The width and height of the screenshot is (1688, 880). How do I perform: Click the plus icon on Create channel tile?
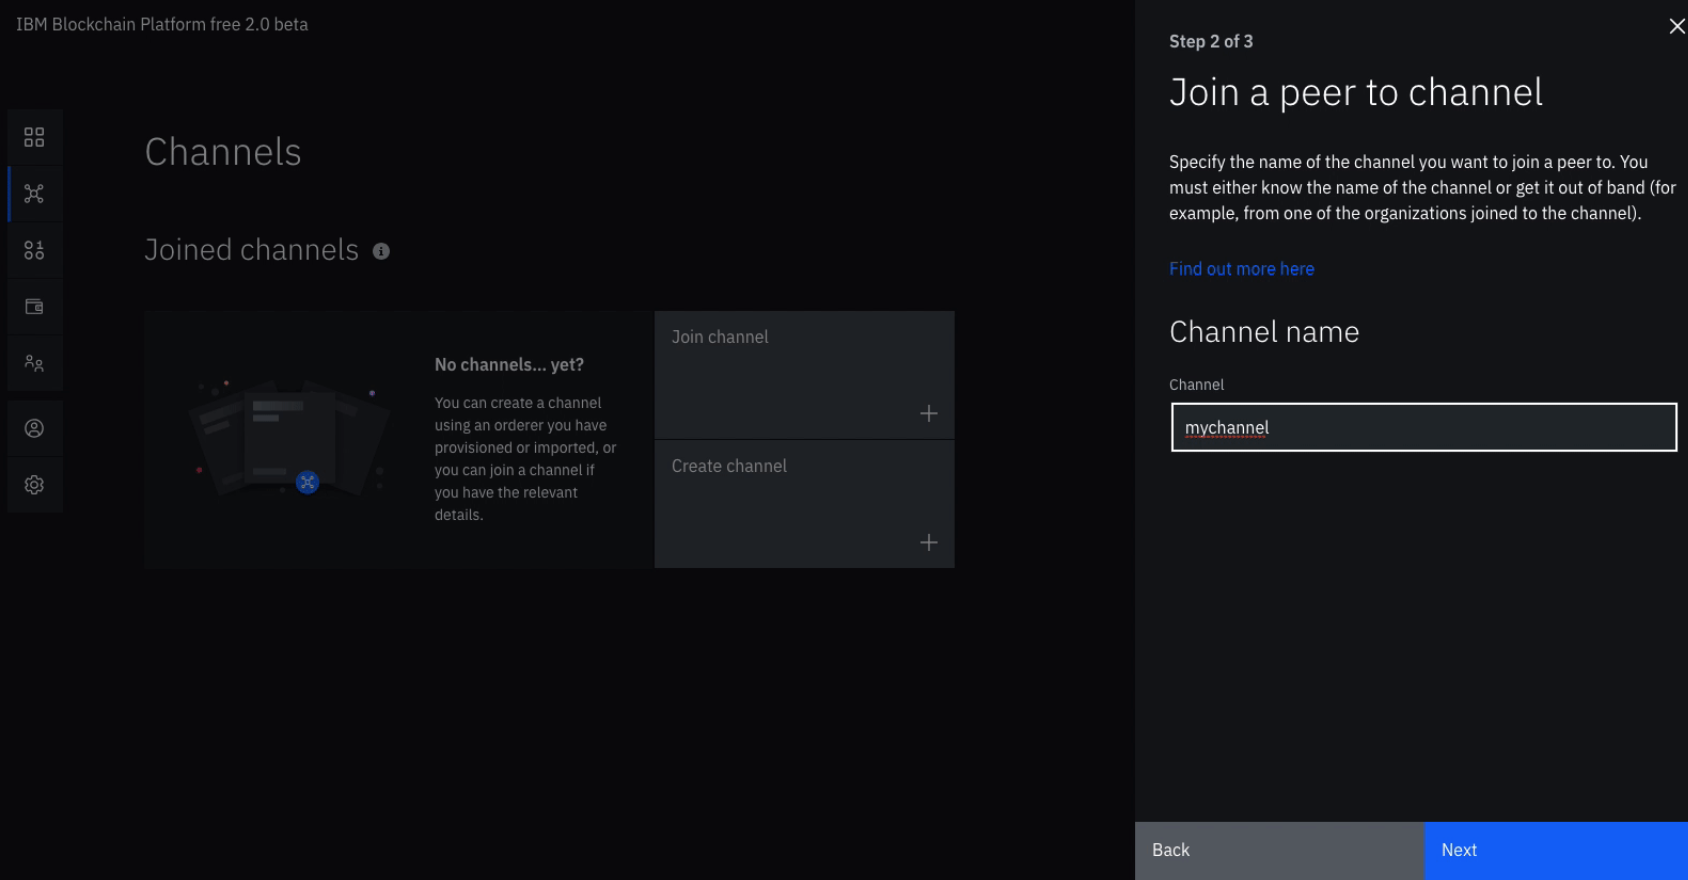pyautogui.click(x=929, y=542)
